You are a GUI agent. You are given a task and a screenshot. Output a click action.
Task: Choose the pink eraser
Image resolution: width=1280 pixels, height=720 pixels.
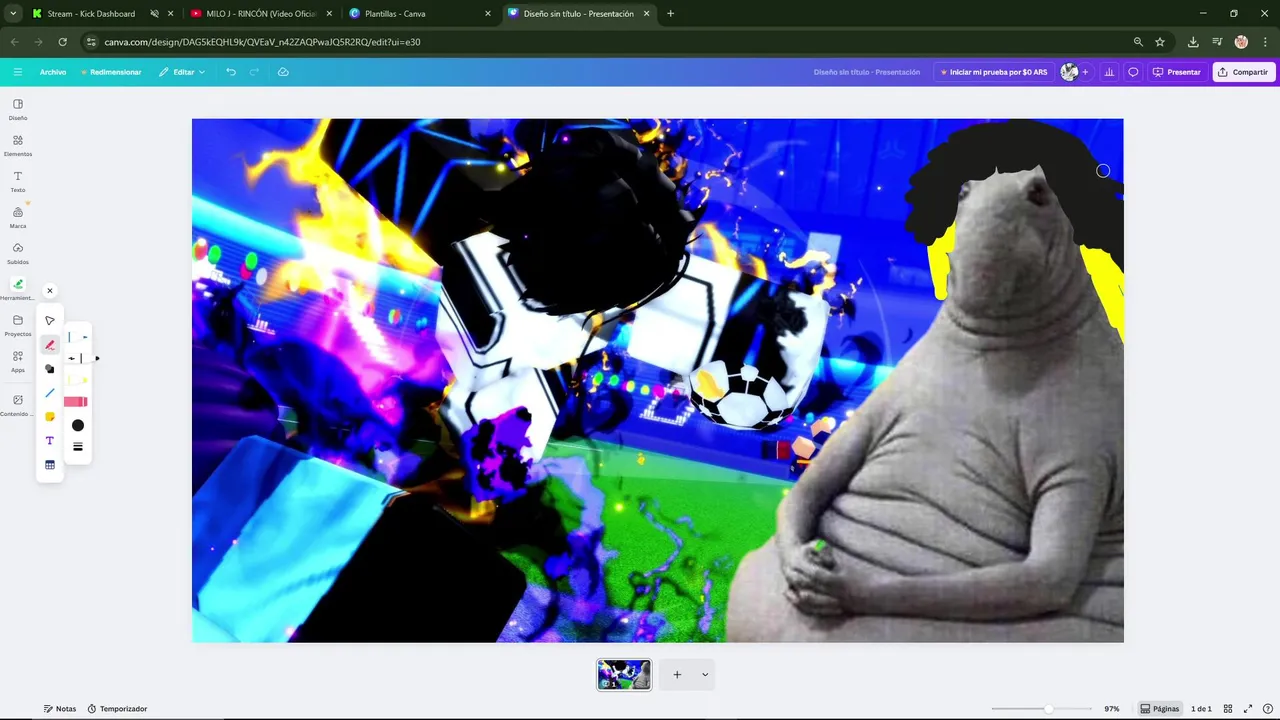pyautogui.click(x=76, y=402)
